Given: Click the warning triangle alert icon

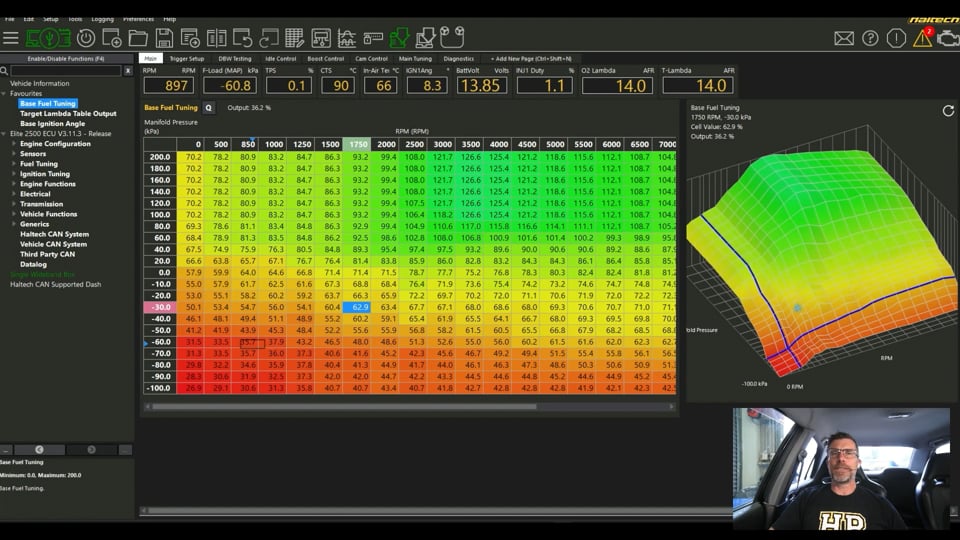Looking at the screenshot, I should click(922, 37).
